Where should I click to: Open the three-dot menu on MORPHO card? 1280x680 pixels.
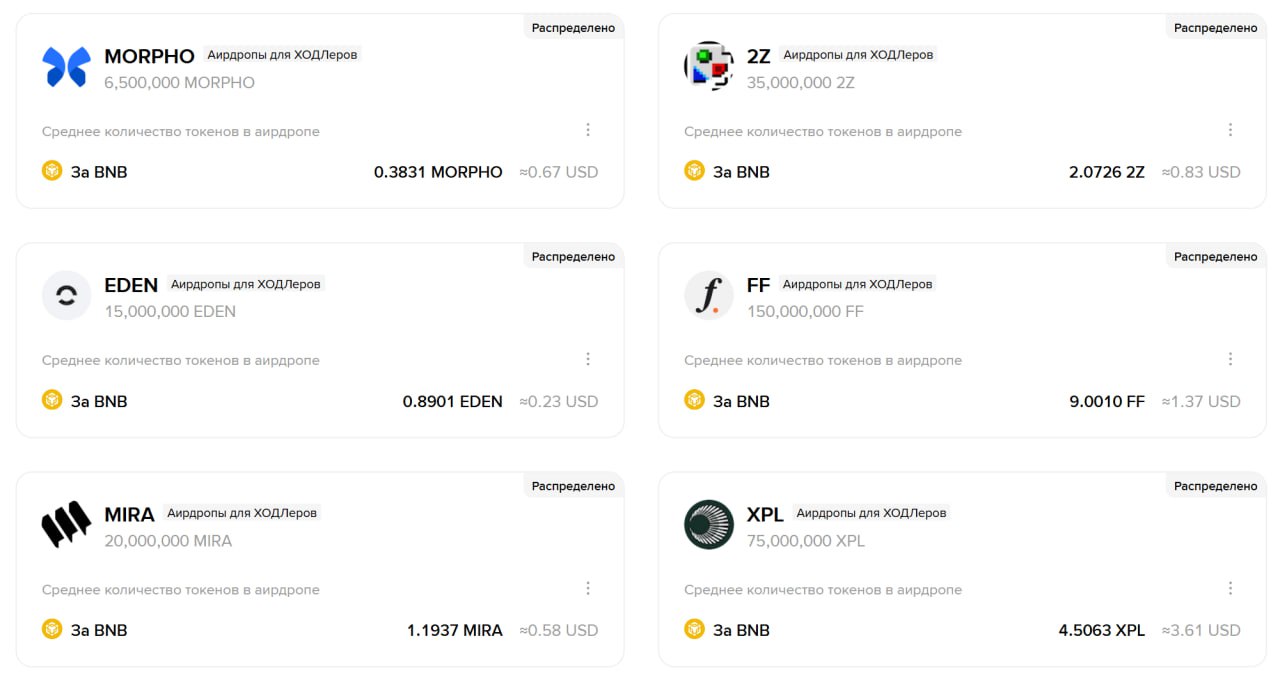pyautogui.click(x=588, y=130)
